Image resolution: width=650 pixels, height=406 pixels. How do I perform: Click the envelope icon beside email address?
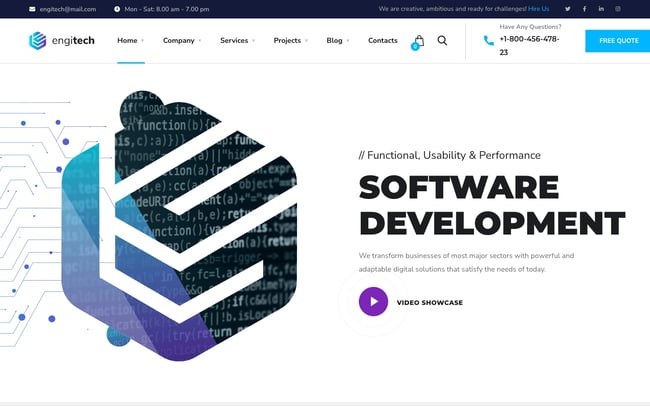pos(31,9)
